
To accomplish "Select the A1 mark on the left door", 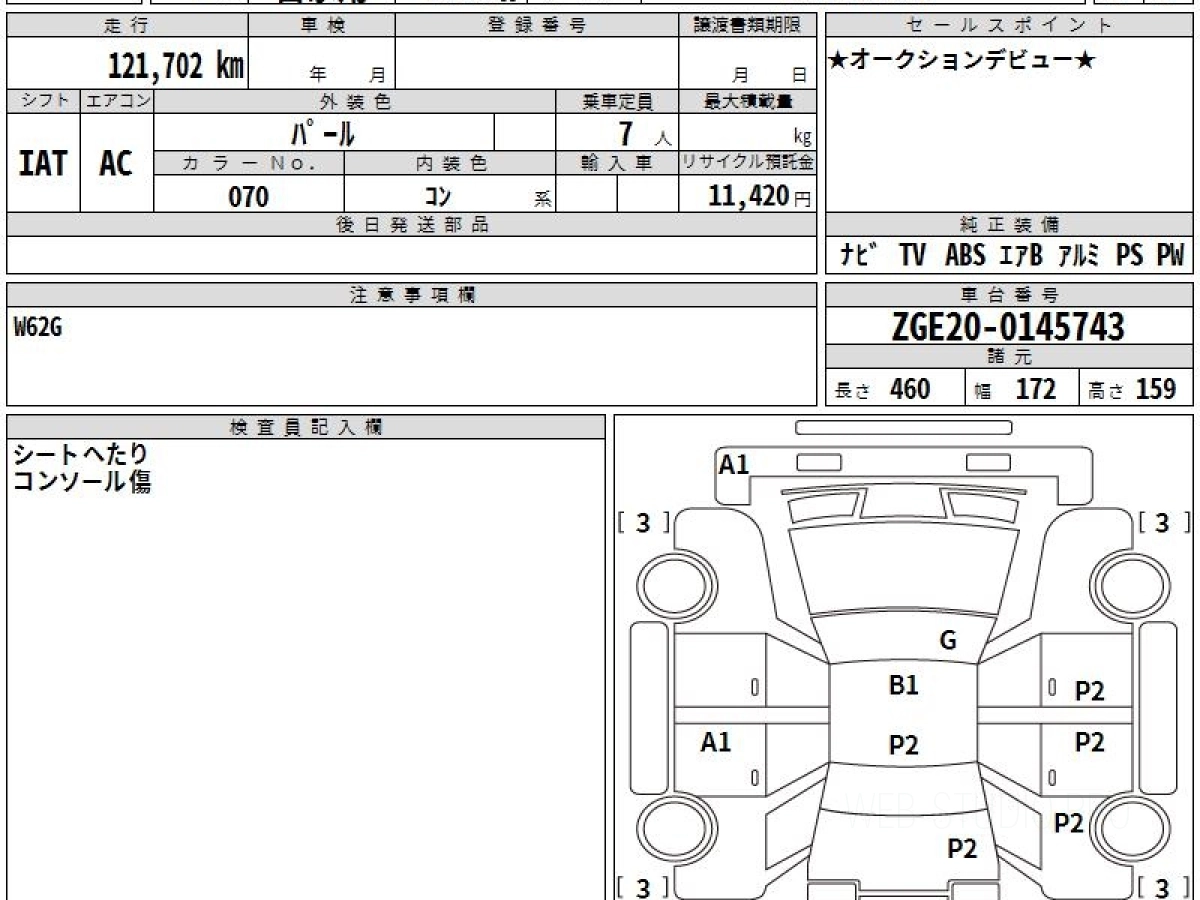I will [716, 742].
